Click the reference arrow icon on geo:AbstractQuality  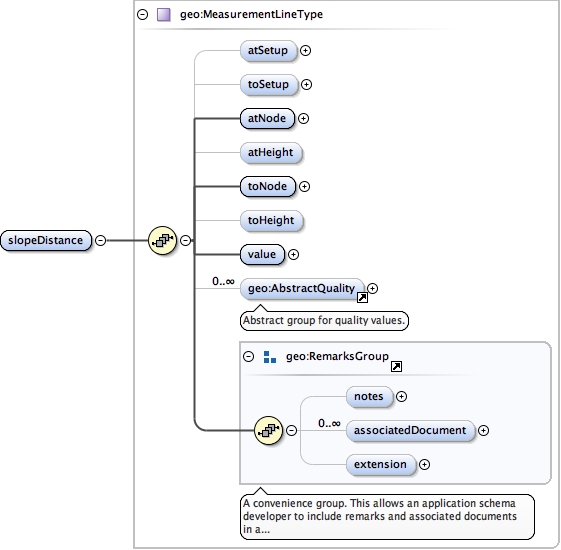362,297
